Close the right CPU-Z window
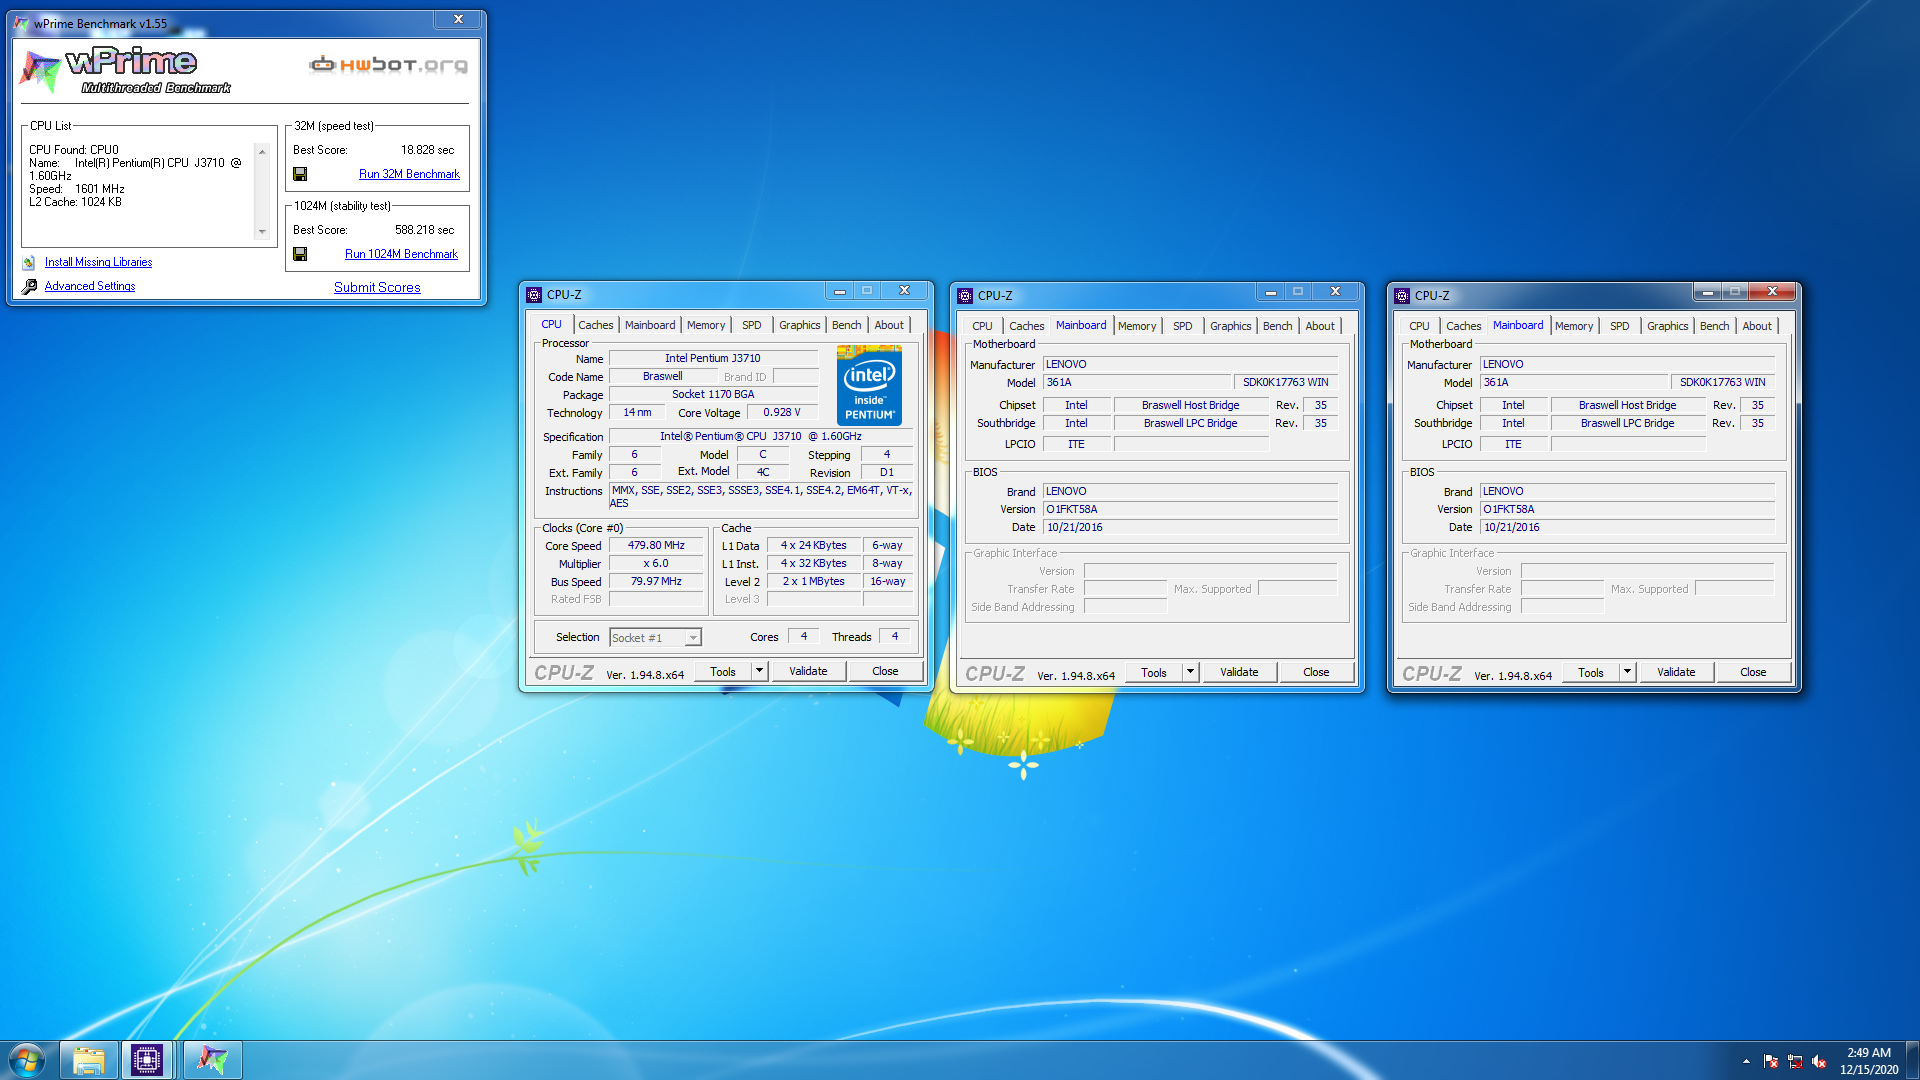This screenshot has height=1080, width=1920. click(1772, 292)
